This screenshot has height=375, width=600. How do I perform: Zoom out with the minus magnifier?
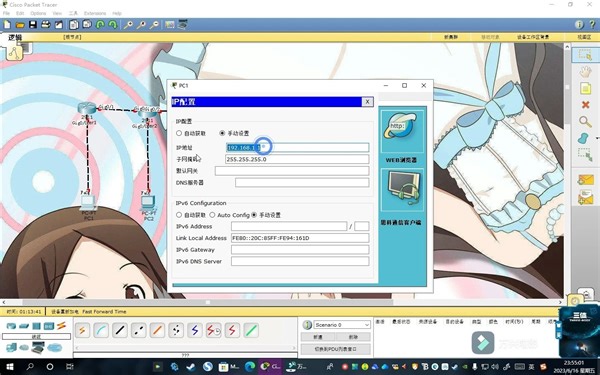tap(154, 25)
